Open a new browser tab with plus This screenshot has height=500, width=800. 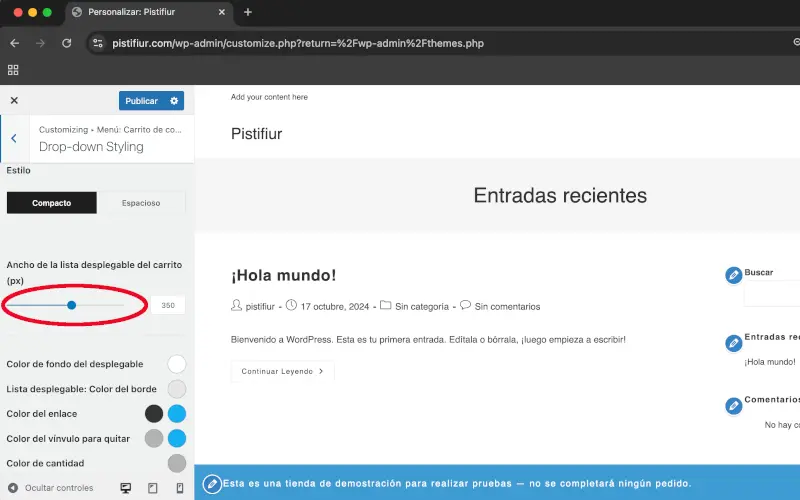click(248, 12)
